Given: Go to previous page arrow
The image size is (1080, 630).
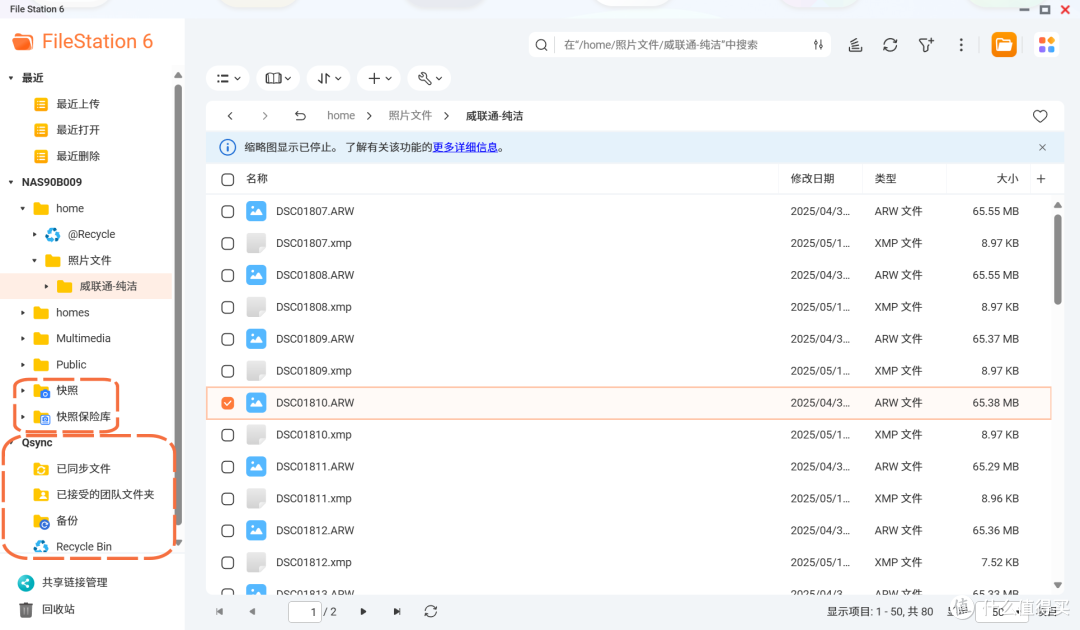Looking at the screenshot, I should 252,611.
